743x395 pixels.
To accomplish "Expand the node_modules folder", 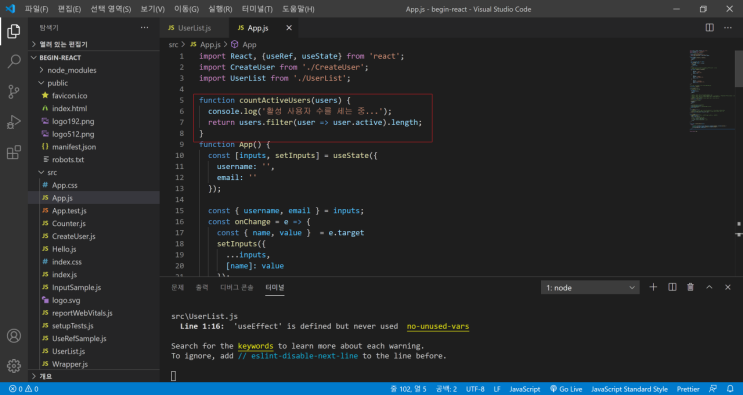I will [72, 70].
